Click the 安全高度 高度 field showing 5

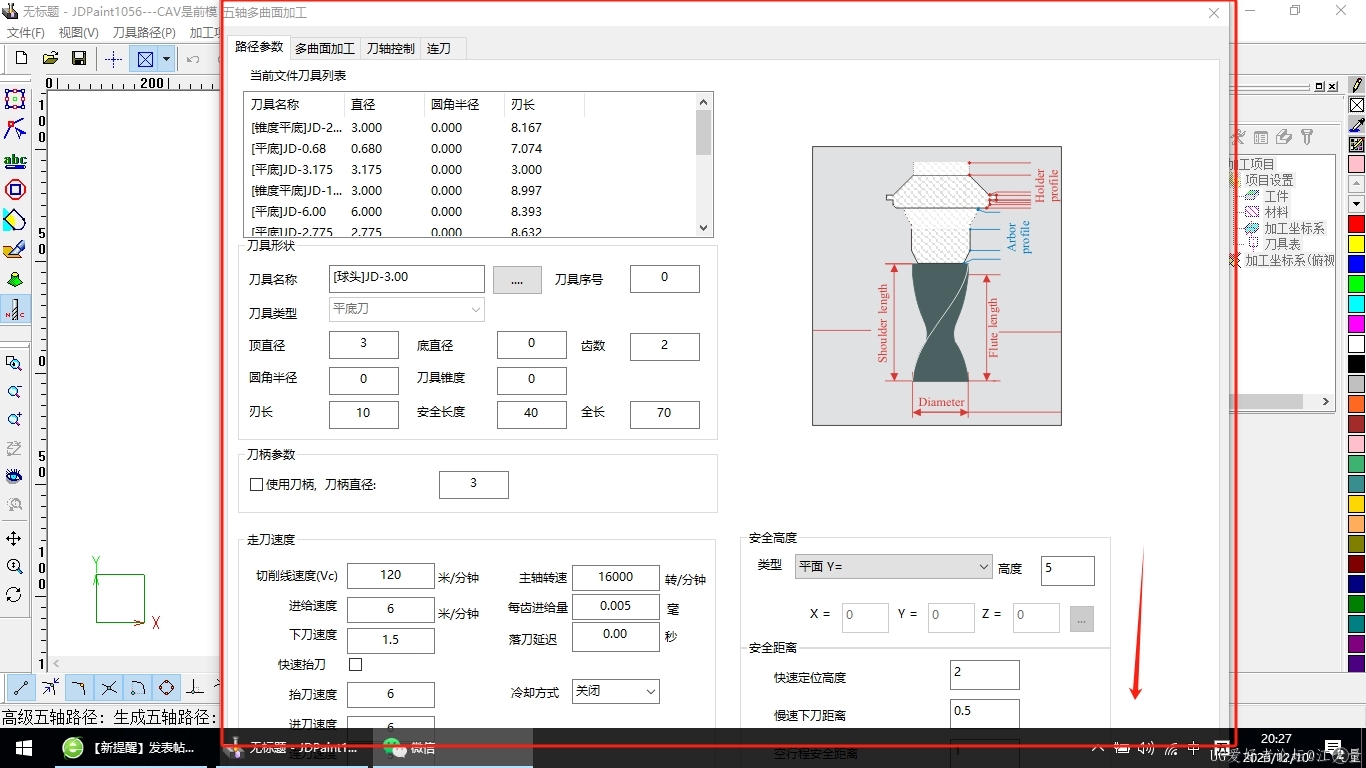[1068, 570]
